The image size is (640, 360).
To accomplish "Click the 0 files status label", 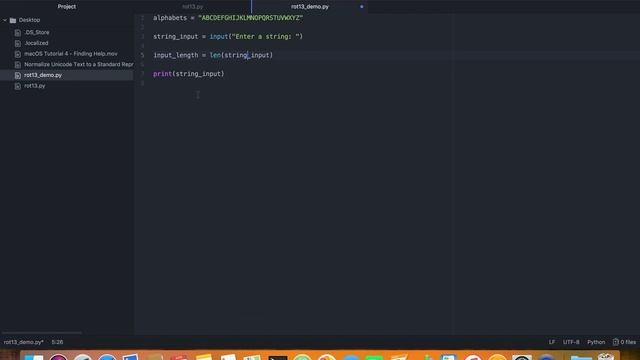I will tap(628, 342).
